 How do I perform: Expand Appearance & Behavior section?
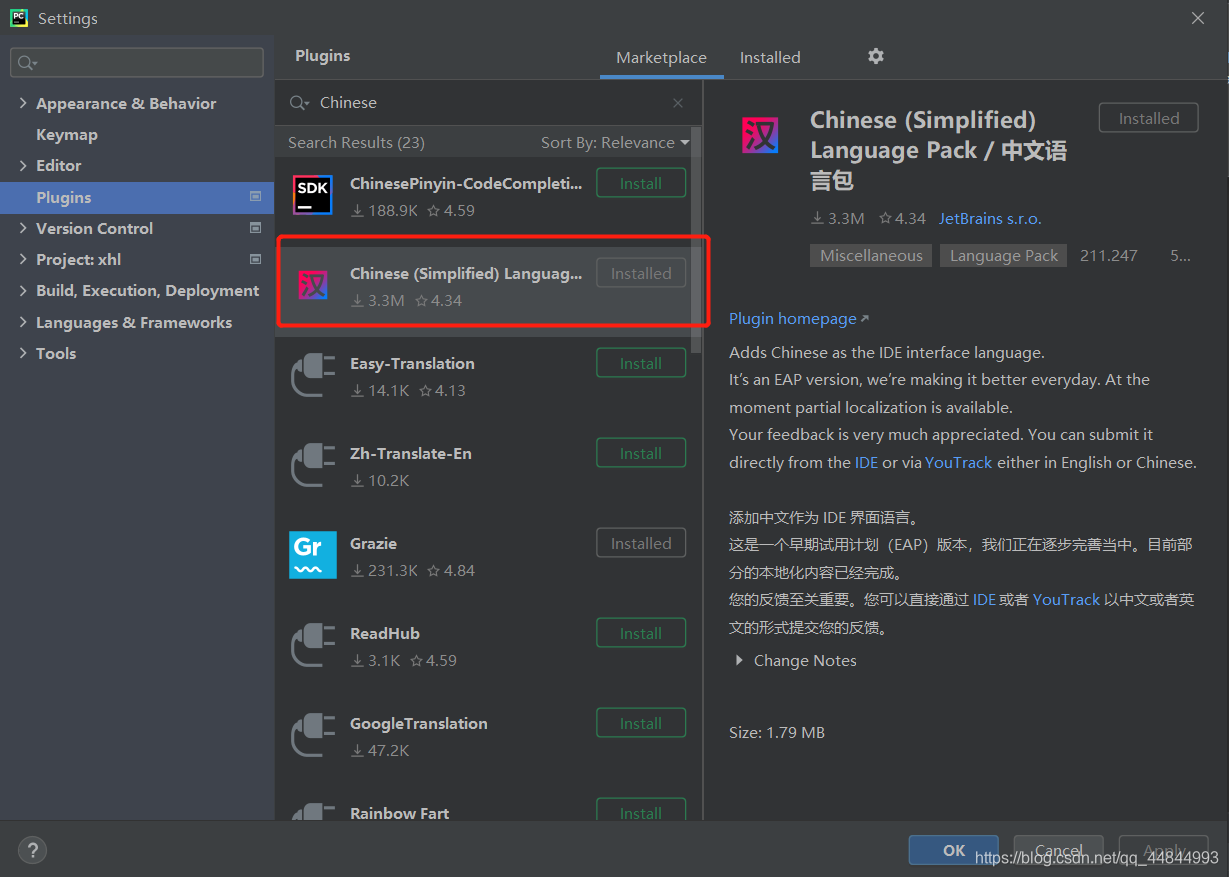(x=23, y=103)
